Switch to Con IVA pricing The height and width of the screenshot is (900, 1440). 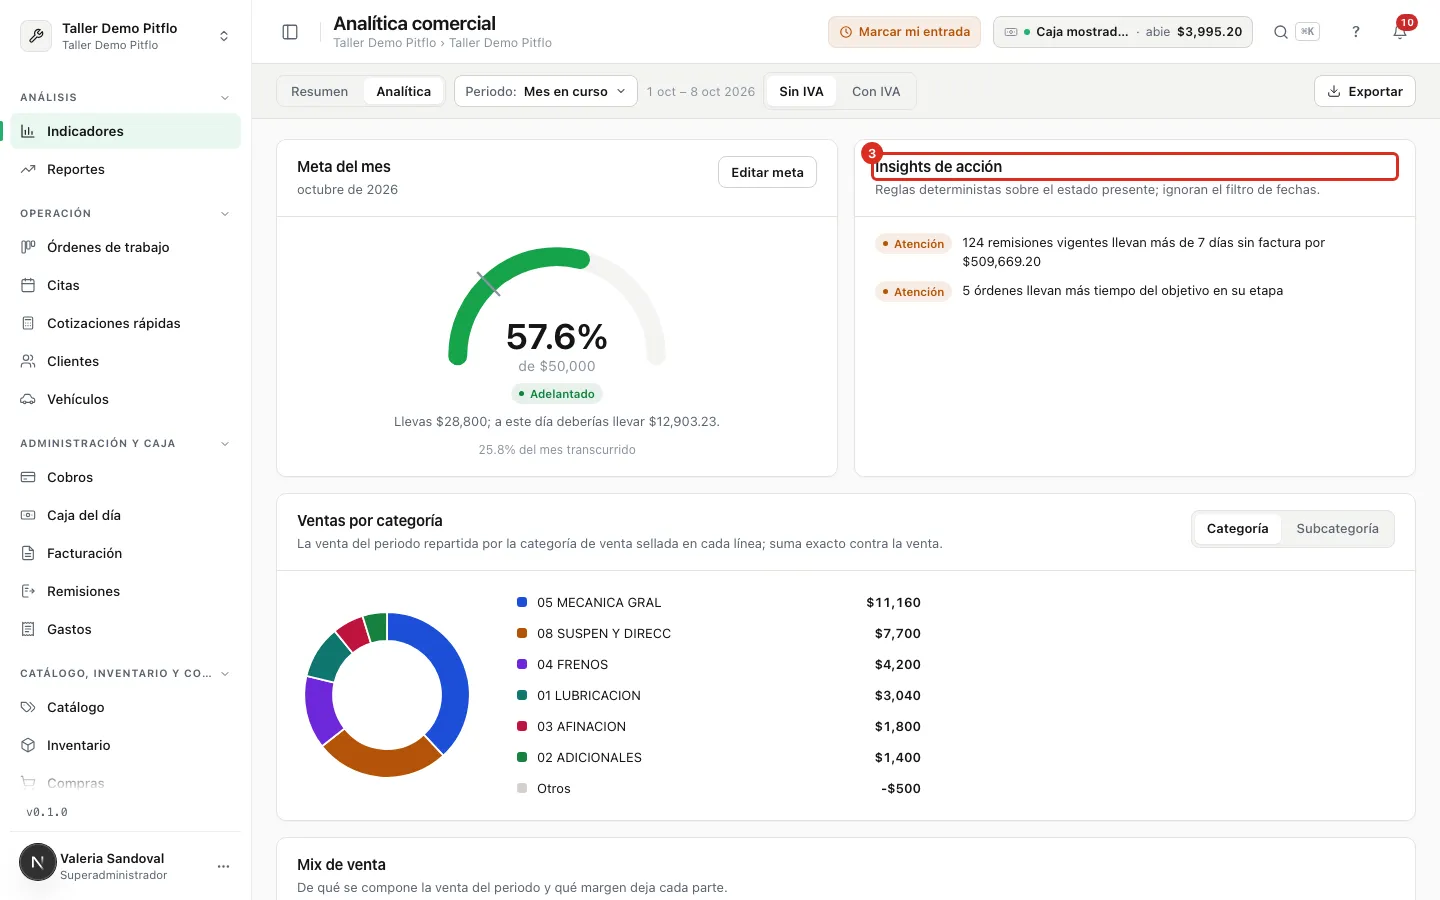tap(876, 91)
